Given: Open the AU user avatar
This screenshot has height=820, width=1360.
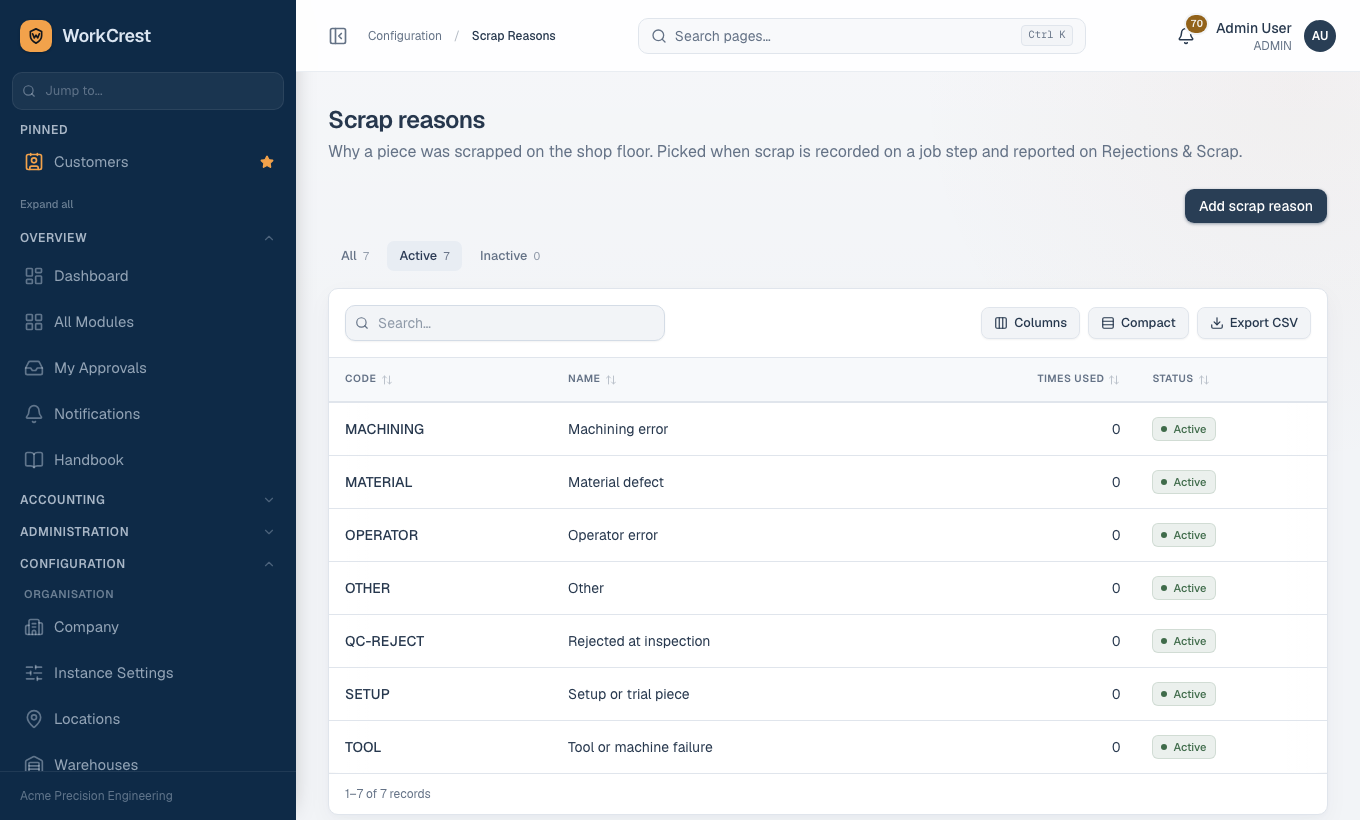Looking at the screenshot, I should click(x=1320, y=36).
